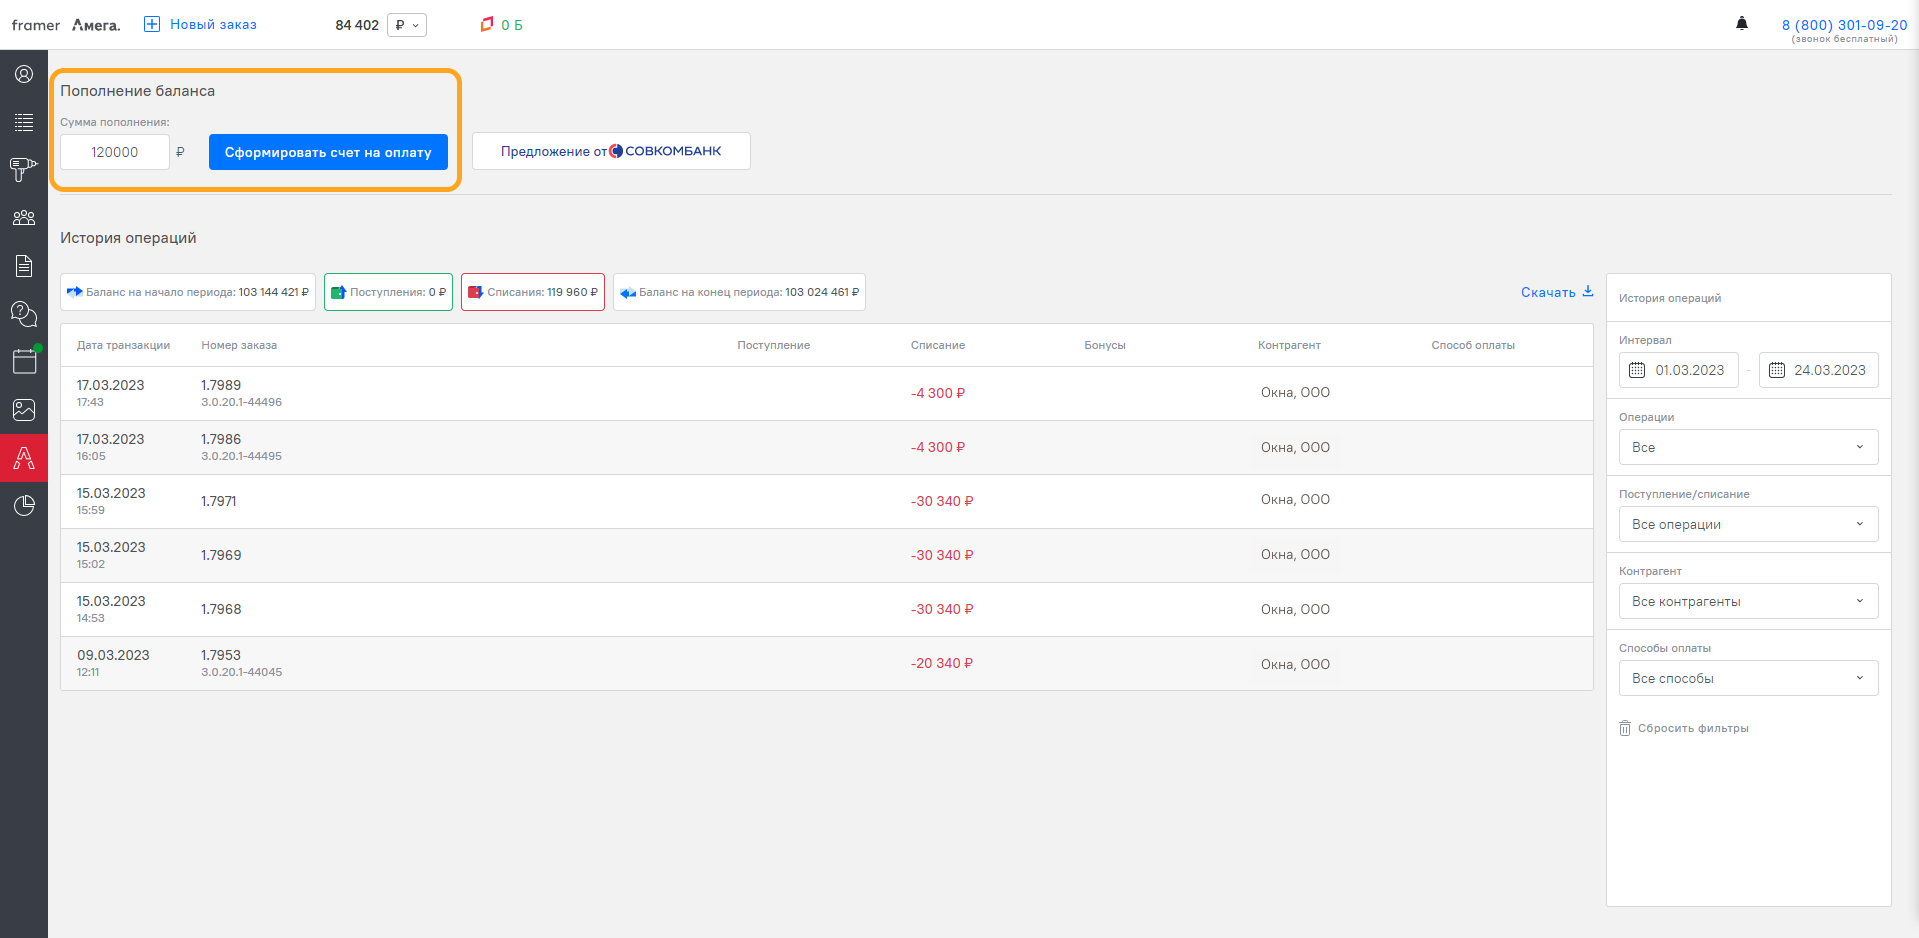The width and height of the screenshot is (1919, 938).
Task: Open the user profile sidebar icon
Action: (24, 74)
